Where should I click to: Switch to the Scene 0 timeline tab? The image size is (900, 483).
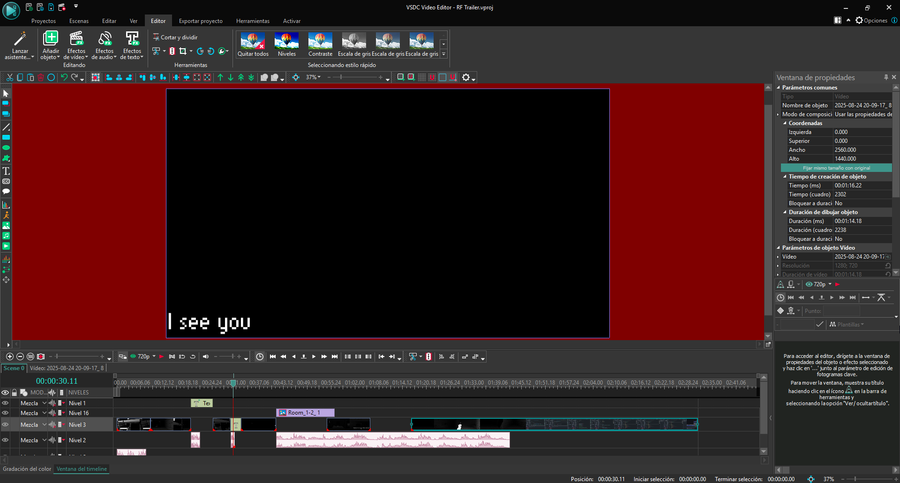(13, 368)
